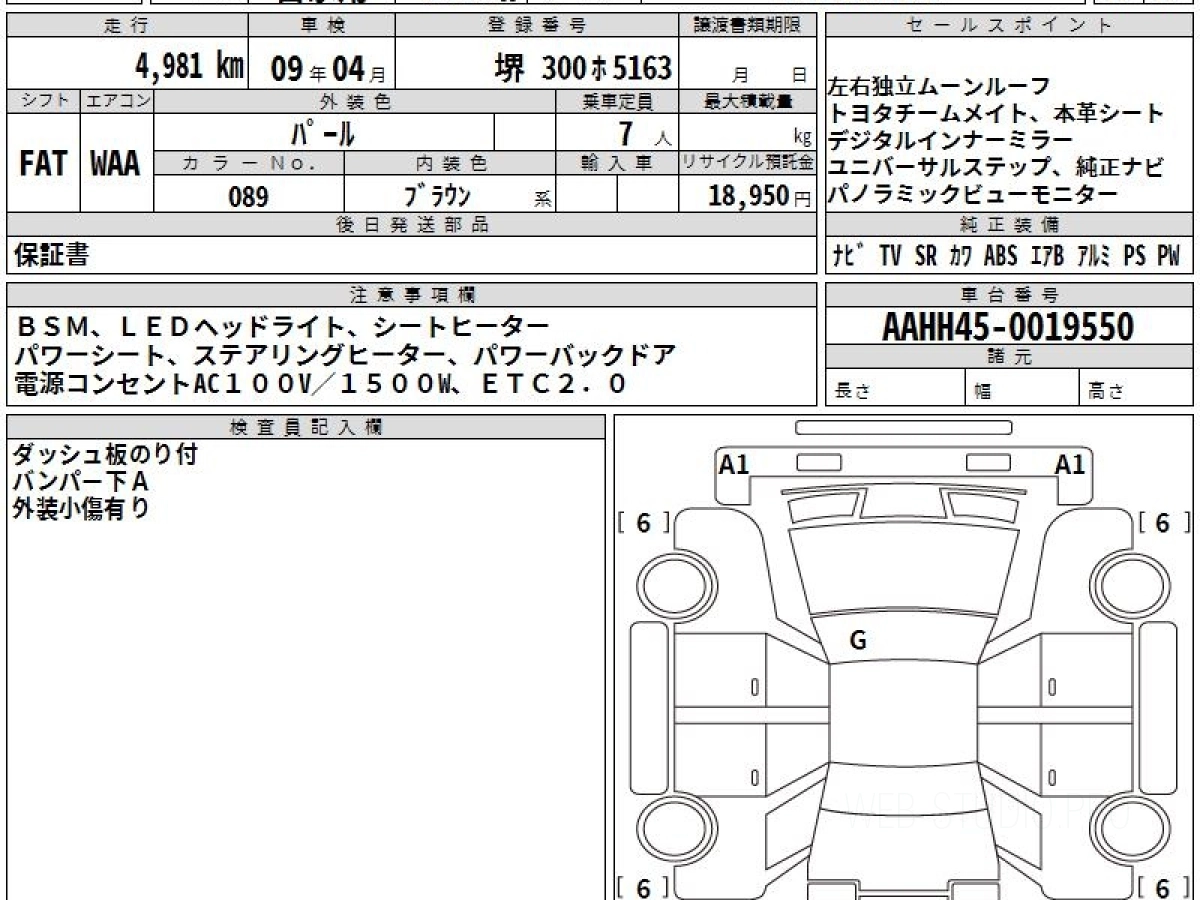Select the PS equipment code
The width and height of the screenshot is (1200, 900).
click(1135, 256)
